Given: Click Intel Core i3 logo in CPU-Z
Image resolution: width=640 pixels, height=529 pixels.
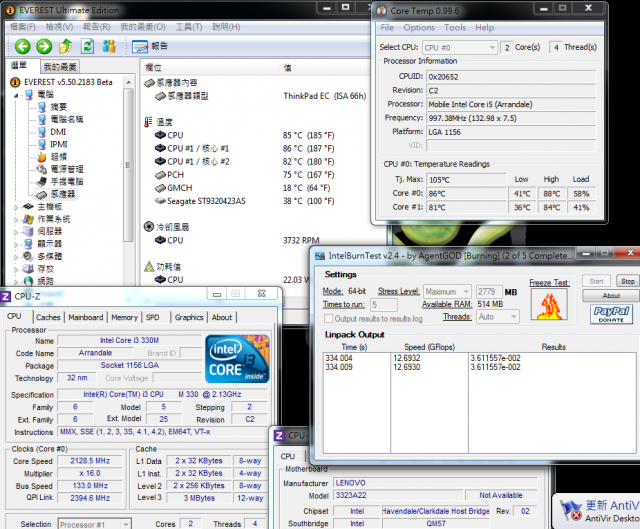Looking at the screenshot, I should click(237, 359).
